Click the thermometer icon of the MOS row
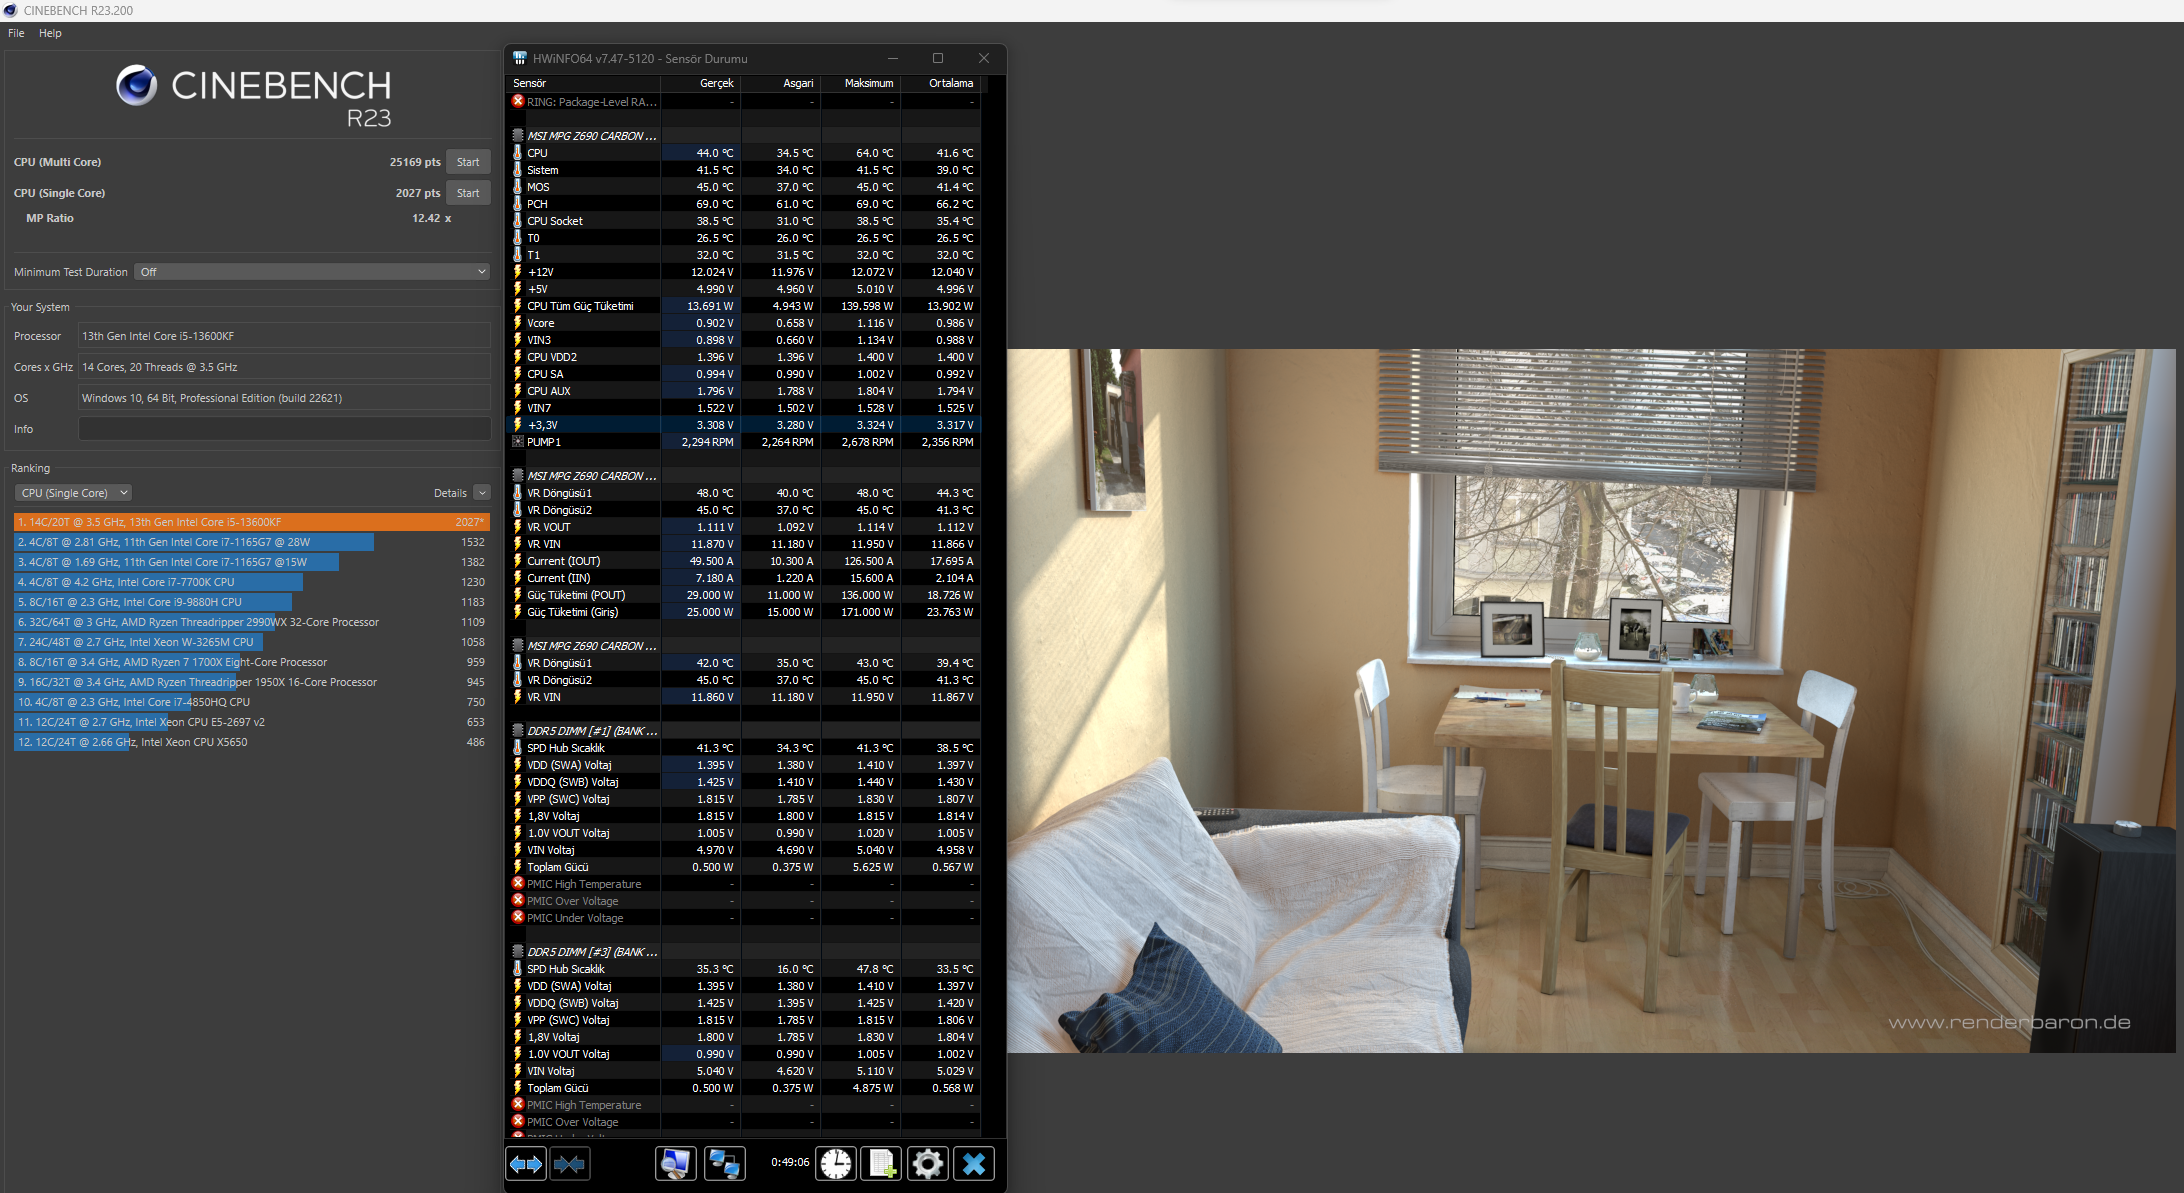2184x1193 pixels. (x=518, y=187)
